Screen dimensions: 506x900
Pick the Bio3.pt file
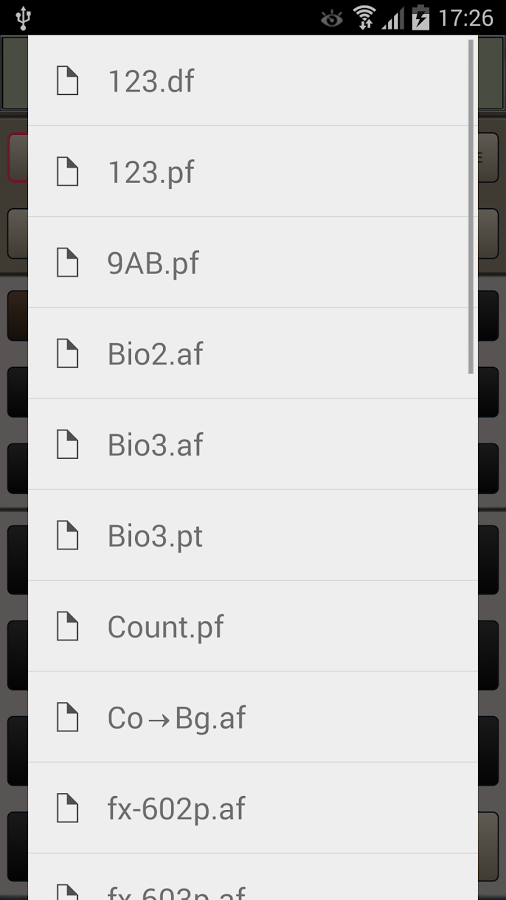(253, 536)
